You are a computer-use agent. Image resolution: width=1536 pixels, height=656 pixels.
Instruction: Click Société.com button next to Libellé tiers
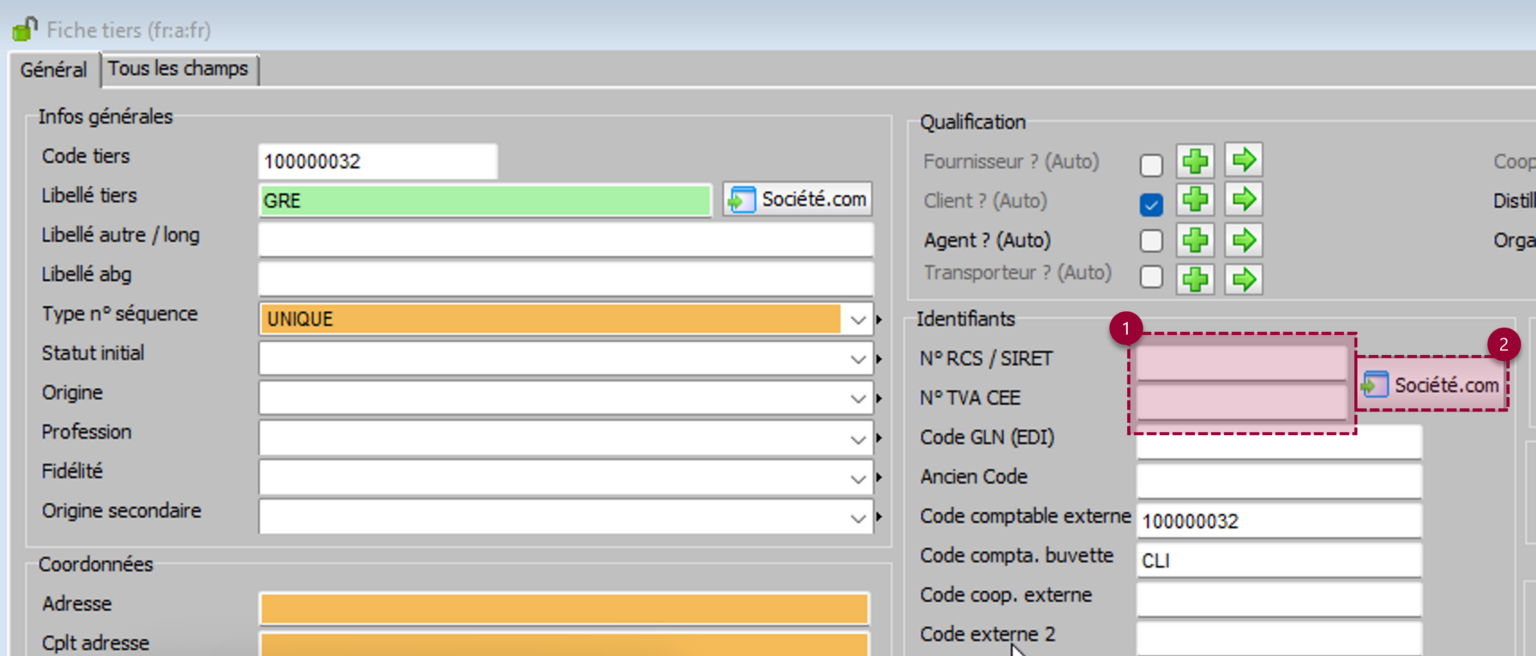tap(798, 199)
